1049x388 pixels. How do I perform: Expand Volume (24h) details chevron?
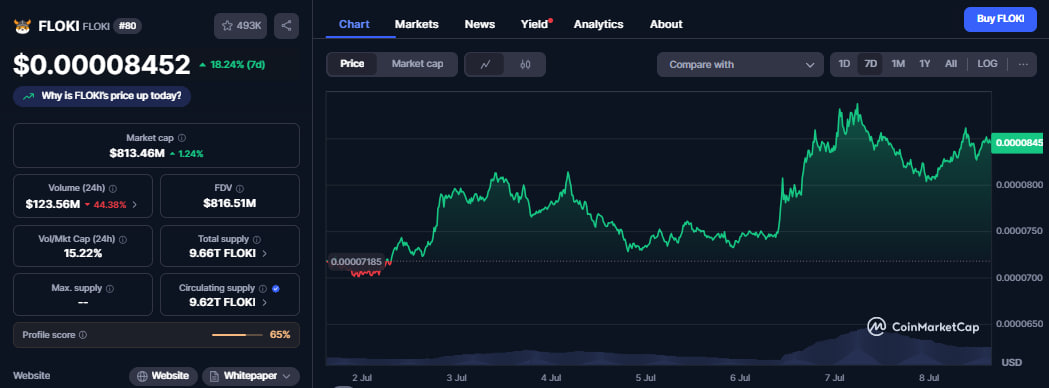tap(135, 205)
